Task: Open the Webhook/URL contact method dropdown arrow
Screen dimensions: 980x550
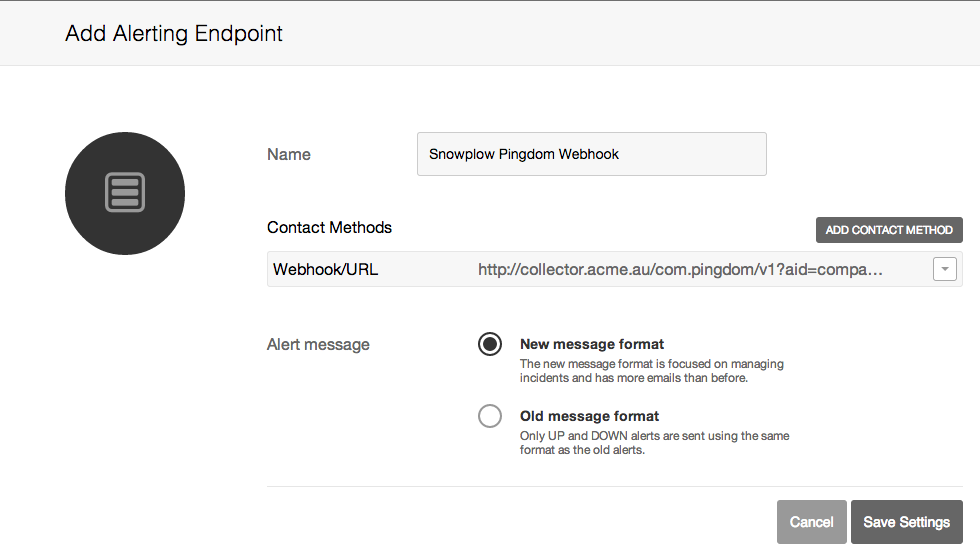Action: pyautogui.click(x=944, y=269)
